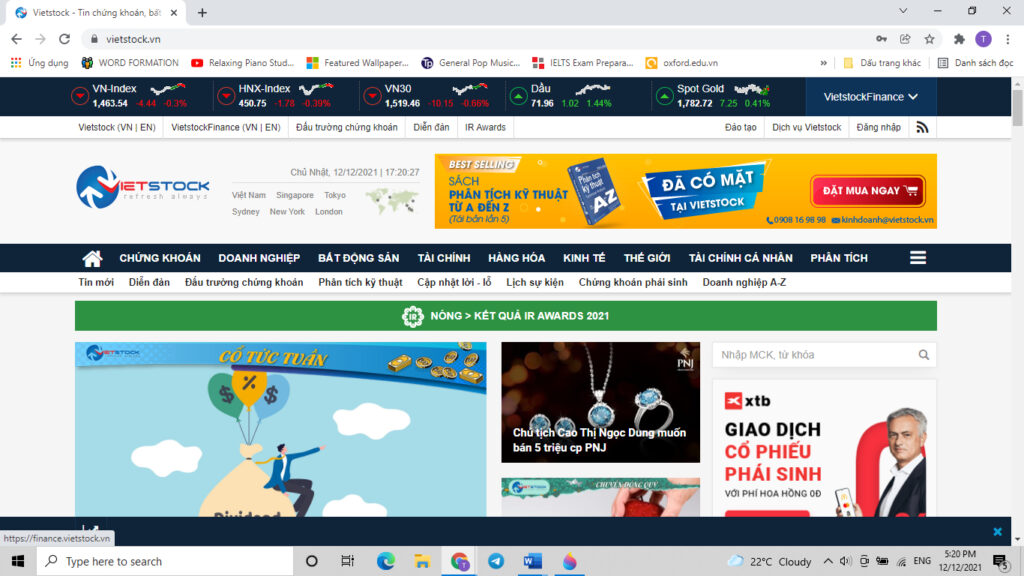Close the bottom banner with X
The height and width of the screenshot is (576, 1024).
(x=997, y=532)
